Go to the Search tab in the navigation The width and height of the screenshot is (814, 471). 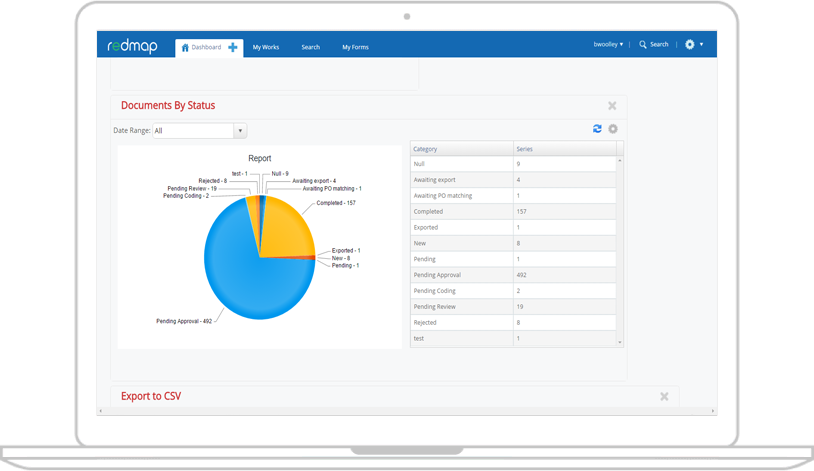pos(310,47)
